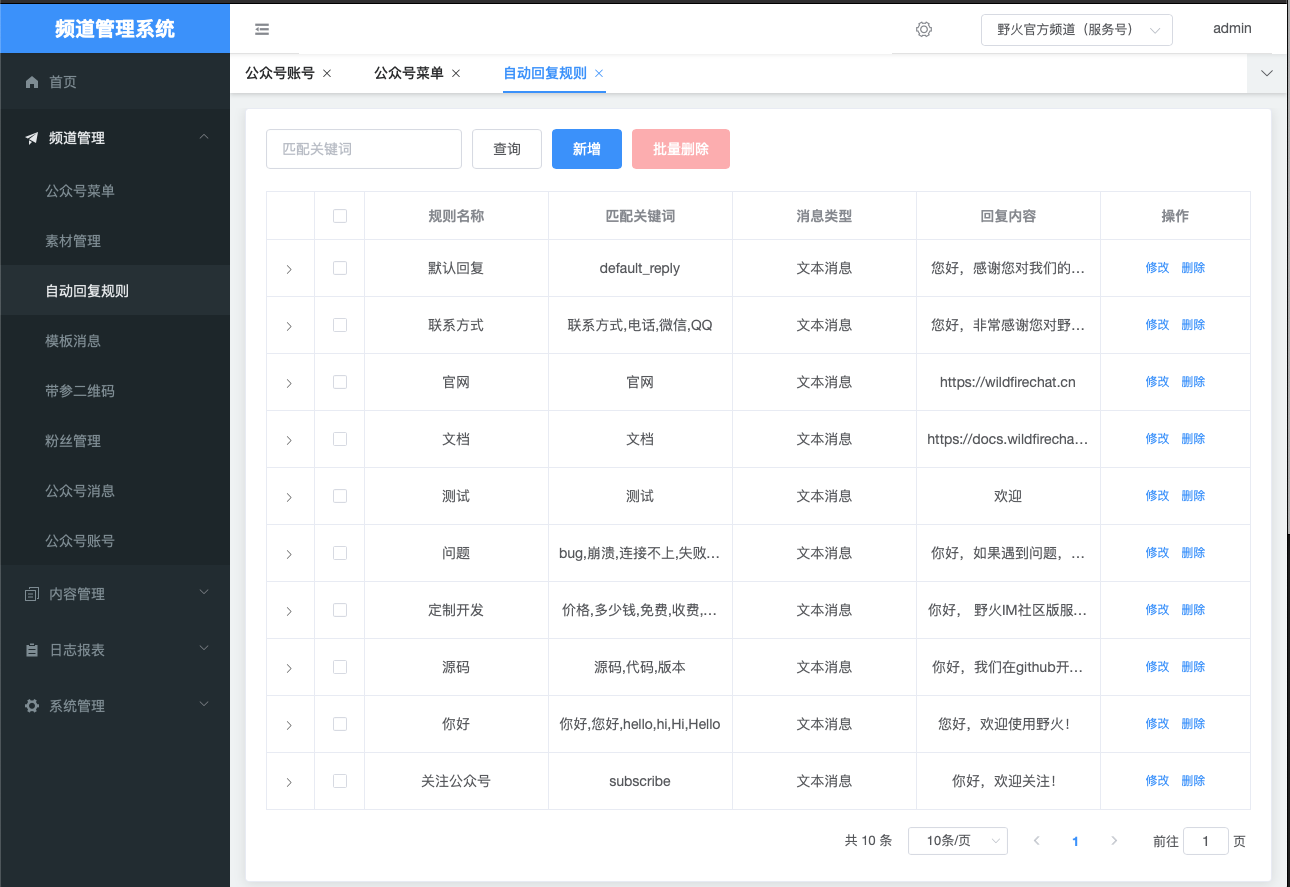Open the 野火官方频道 channel dropdown
Image resolution: width=1290 pixels, height=887 pixels.
coord(1076,30)
